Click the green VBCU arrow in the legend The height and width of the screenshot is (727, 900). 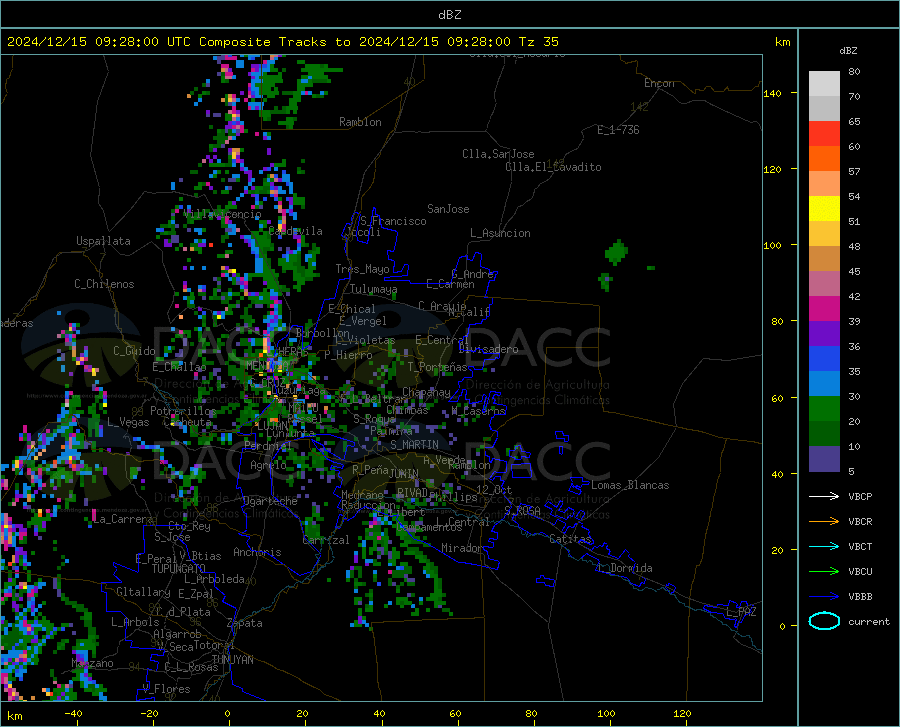[824, 572]
